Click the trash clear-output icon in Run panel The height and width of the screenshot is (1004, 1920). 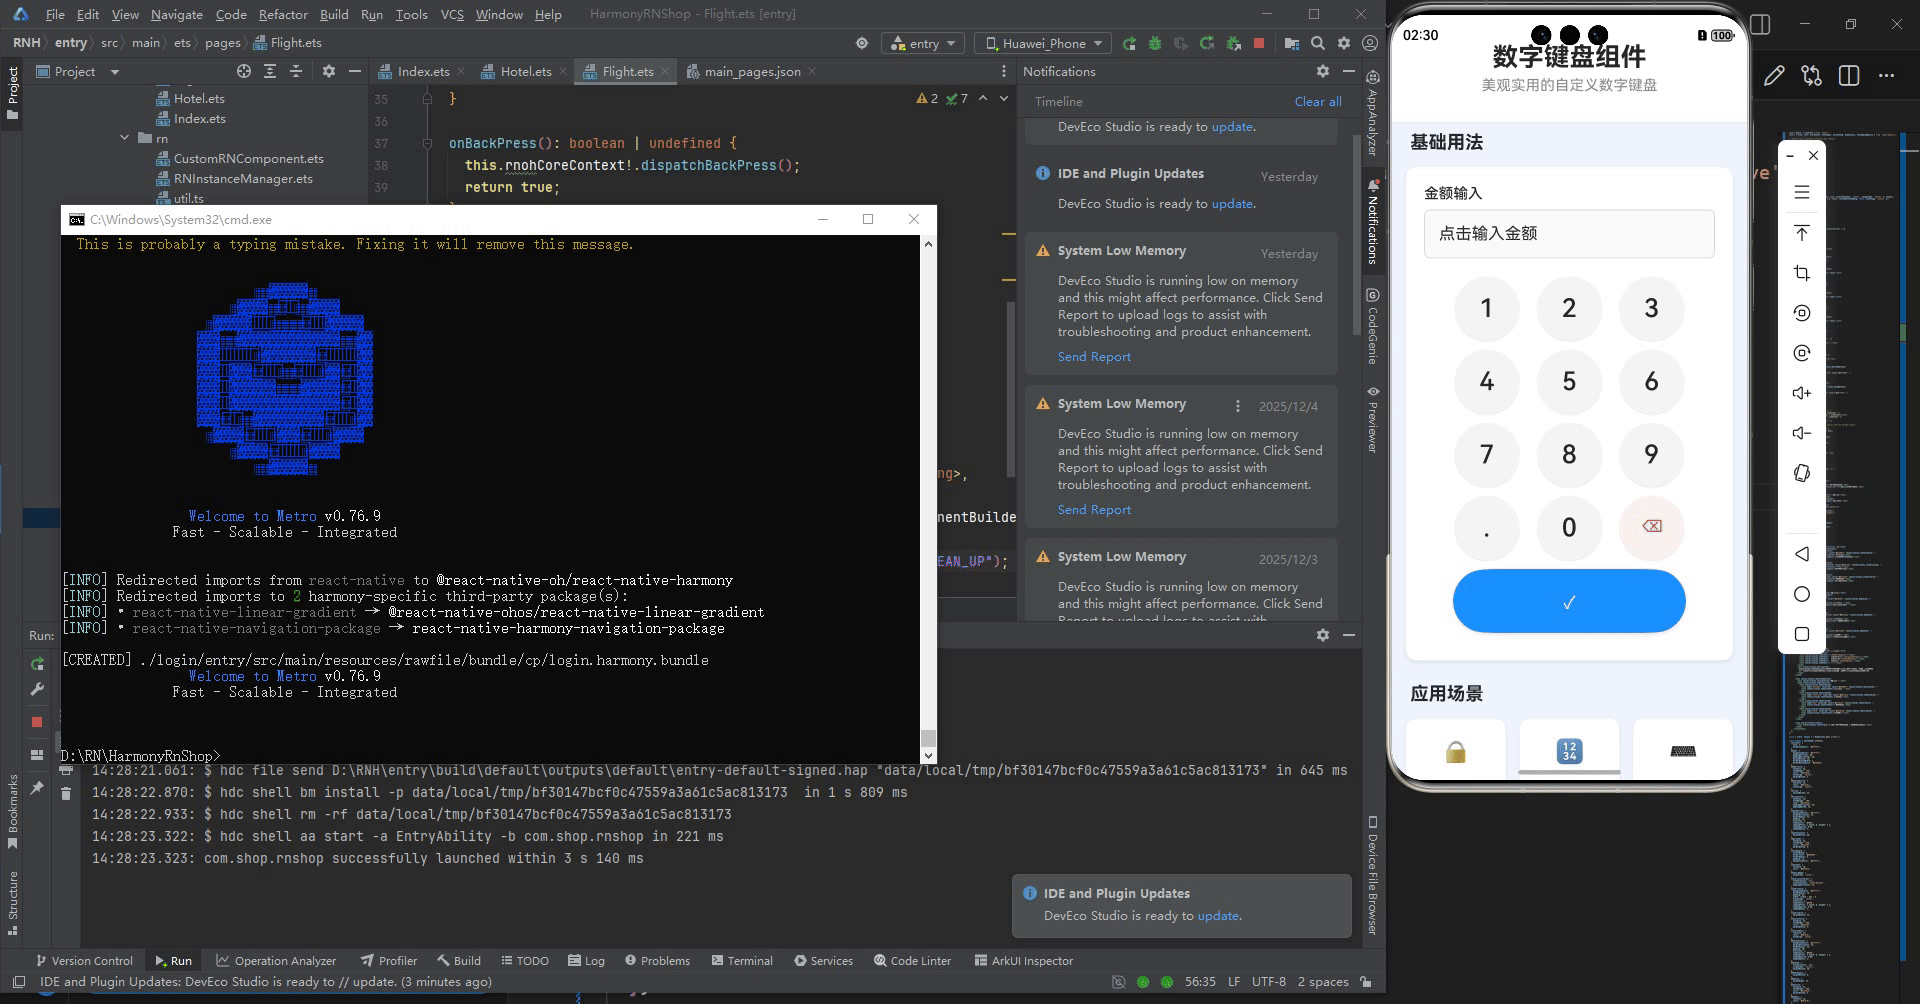(66, 793)
